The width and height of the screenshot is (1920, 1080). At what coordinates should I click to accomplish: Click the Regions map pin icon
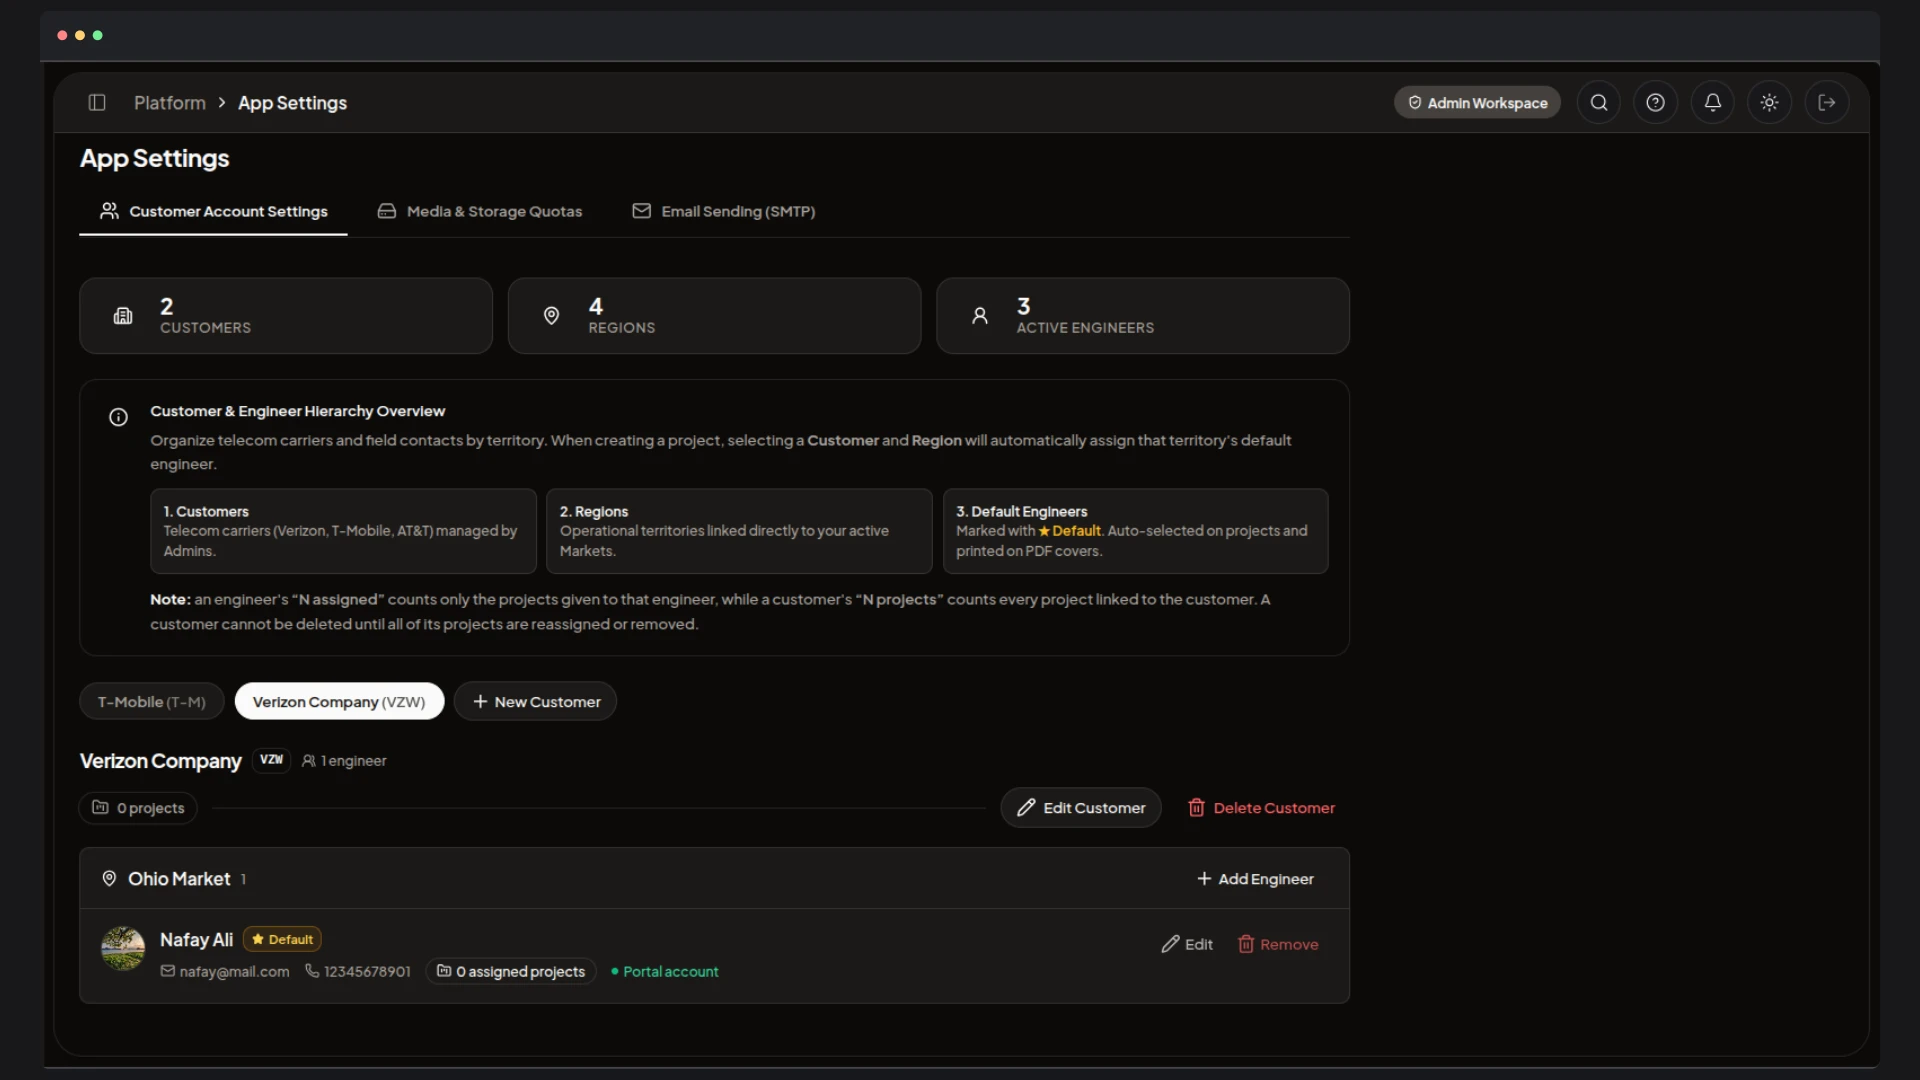point(551,316)
